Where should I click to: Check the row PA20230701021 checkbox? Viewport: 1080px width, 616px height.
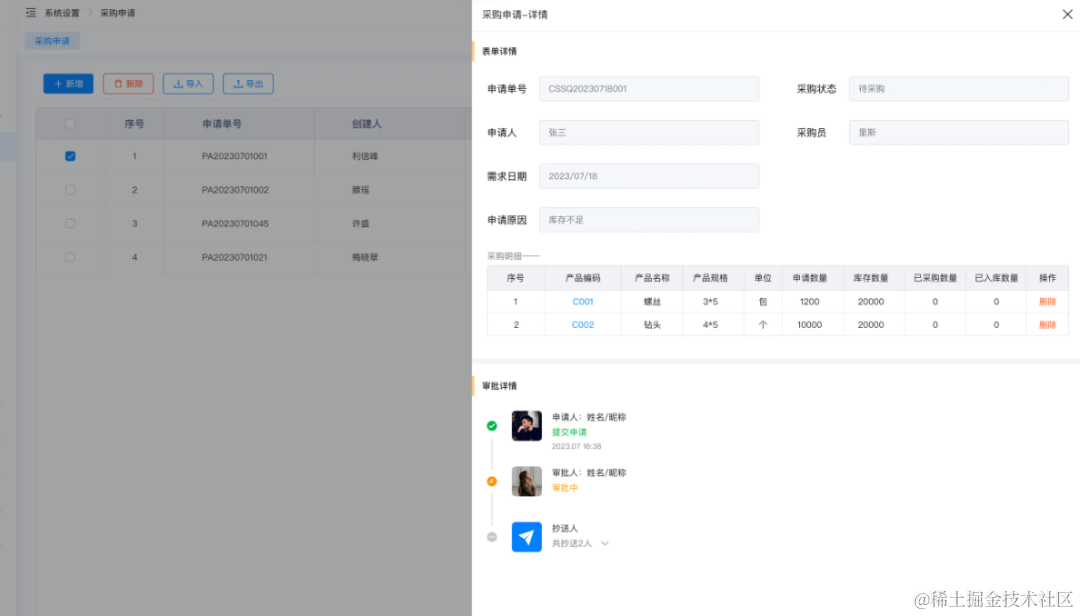coord(70,257)
